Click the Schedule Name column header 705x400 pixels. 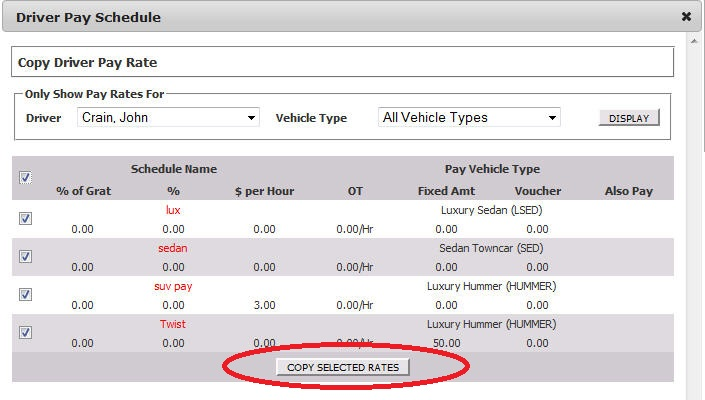coord(174,170)
